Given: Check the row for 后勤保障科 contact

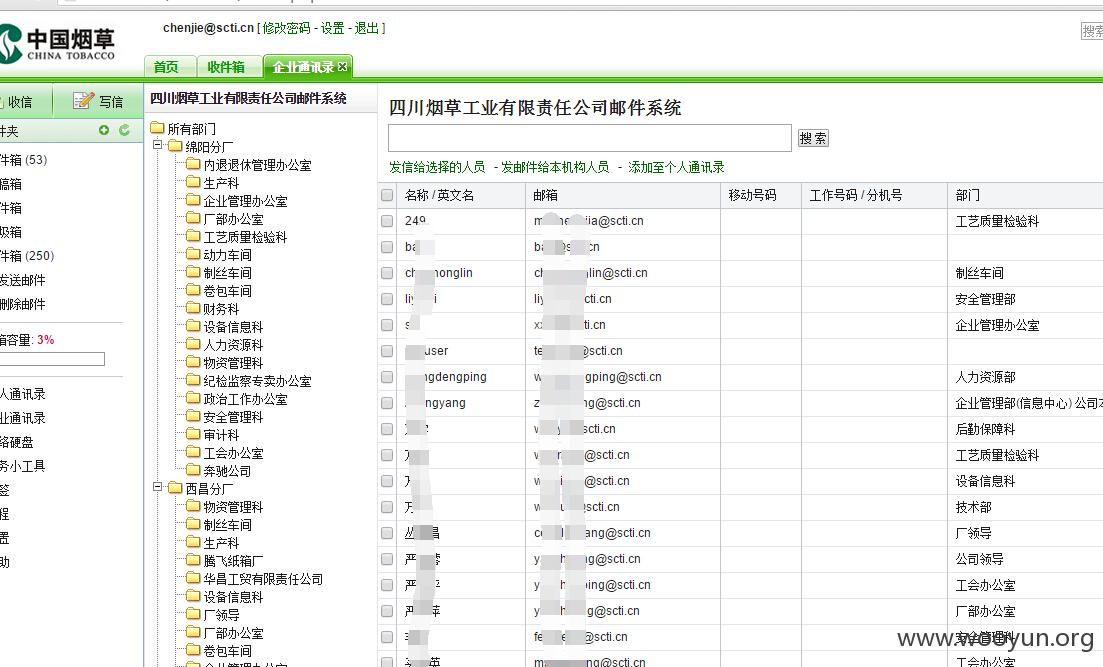Looking at the screenshot, I should tap(387, 429).
